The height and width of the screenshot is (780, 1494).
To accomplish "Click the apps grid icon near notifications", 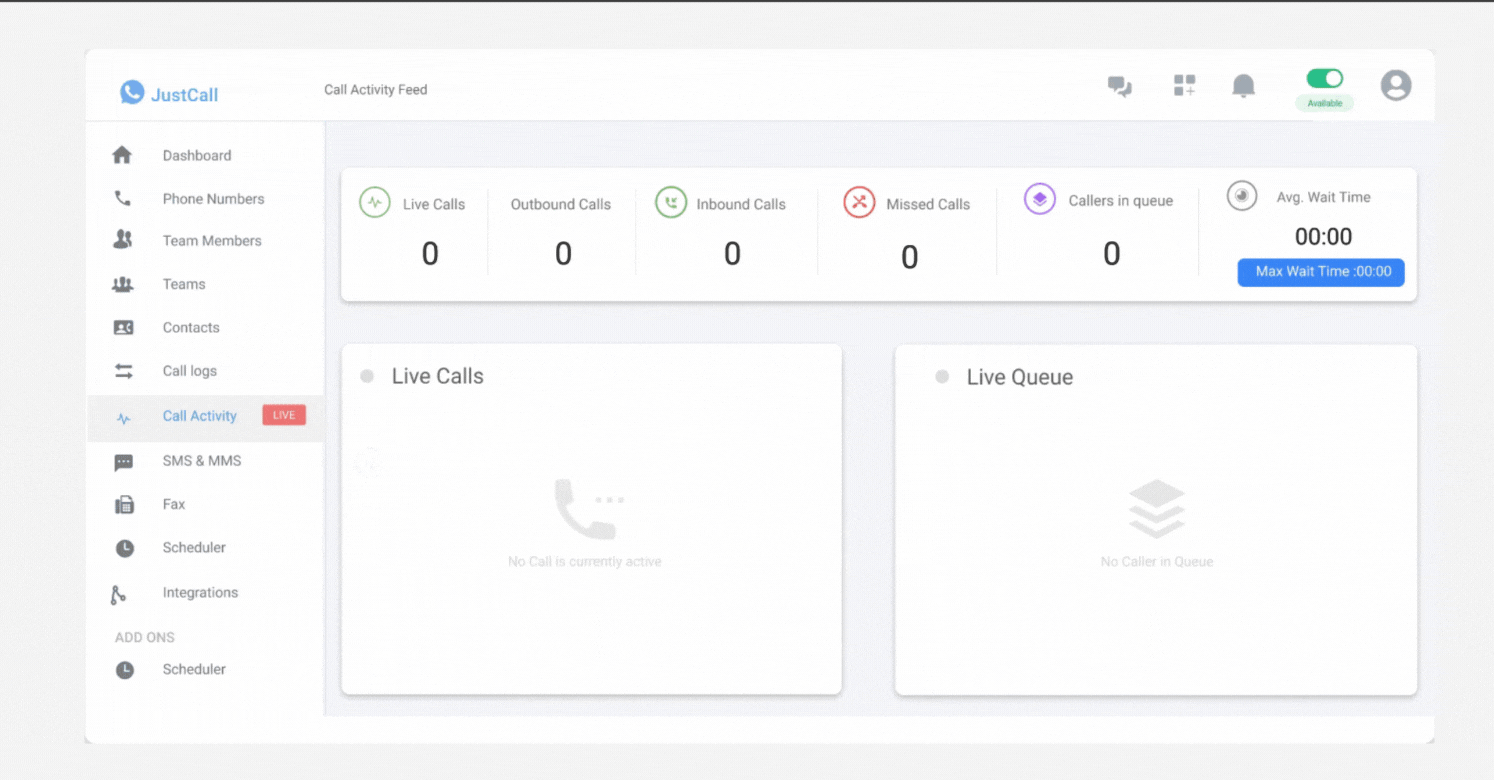I will (1184, 86).
